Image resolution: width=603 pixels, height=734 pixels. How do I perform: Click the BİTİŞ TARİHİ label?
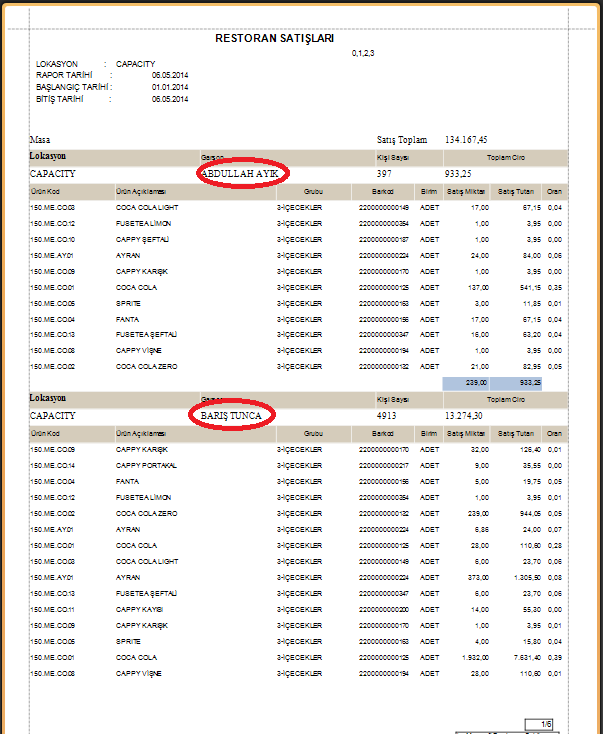pos(59,99)
